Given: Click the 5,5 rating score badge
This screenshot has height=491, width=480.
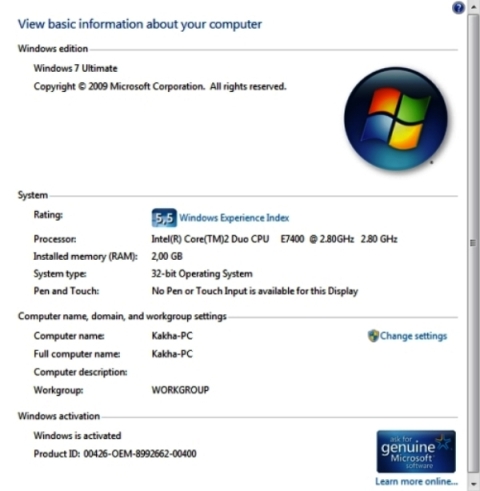Looking at the screenshot, I should click(x=164, y=218).
